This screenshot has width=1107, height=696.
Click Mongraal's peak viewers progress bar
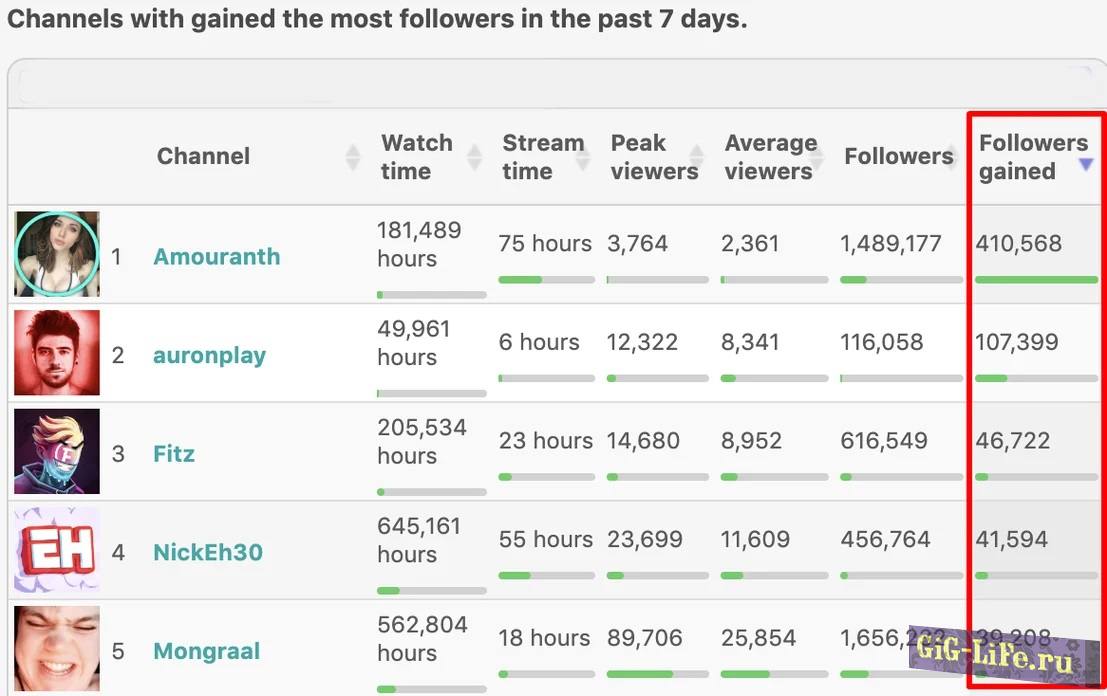point(657,674)
